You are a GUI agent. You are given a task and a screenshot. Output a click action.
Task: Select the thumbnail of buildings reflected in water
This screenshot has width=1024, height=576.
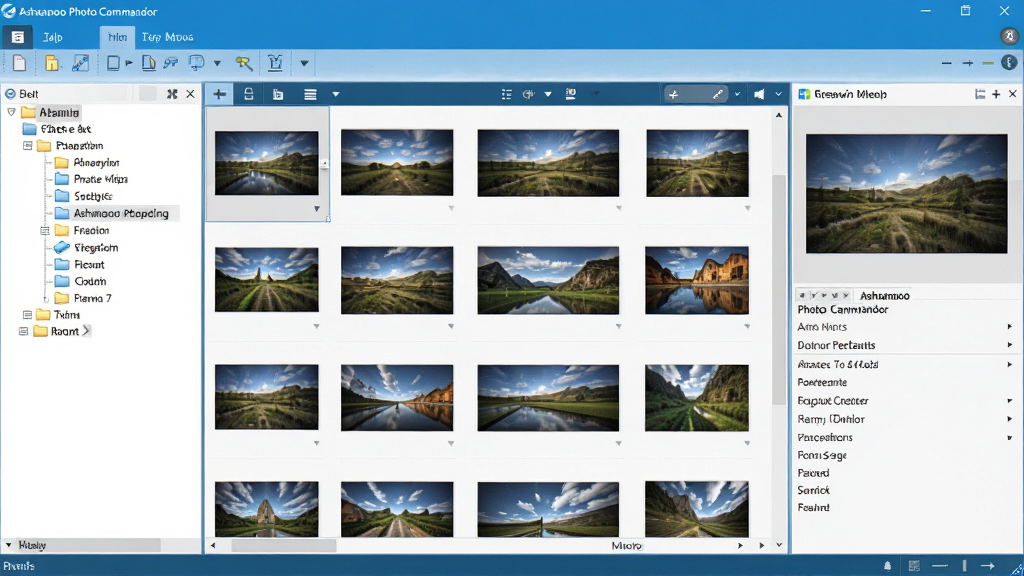tap(697, 280)
